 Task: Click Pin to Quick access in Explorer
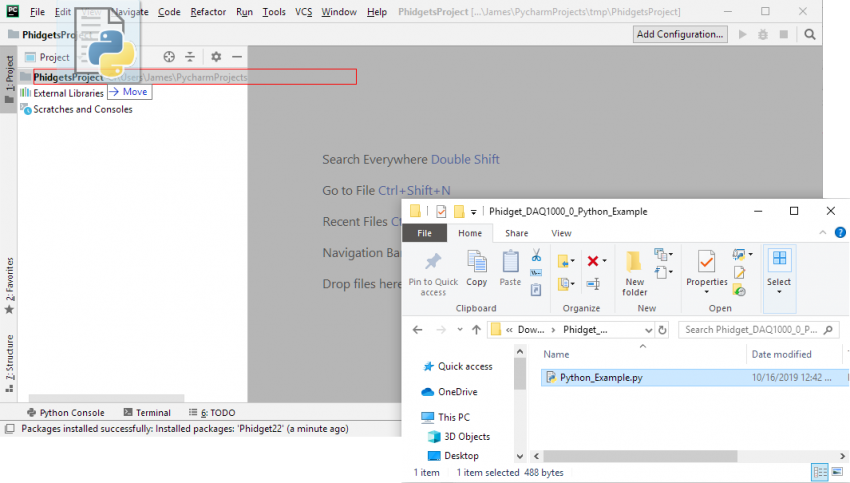[433, 274]
